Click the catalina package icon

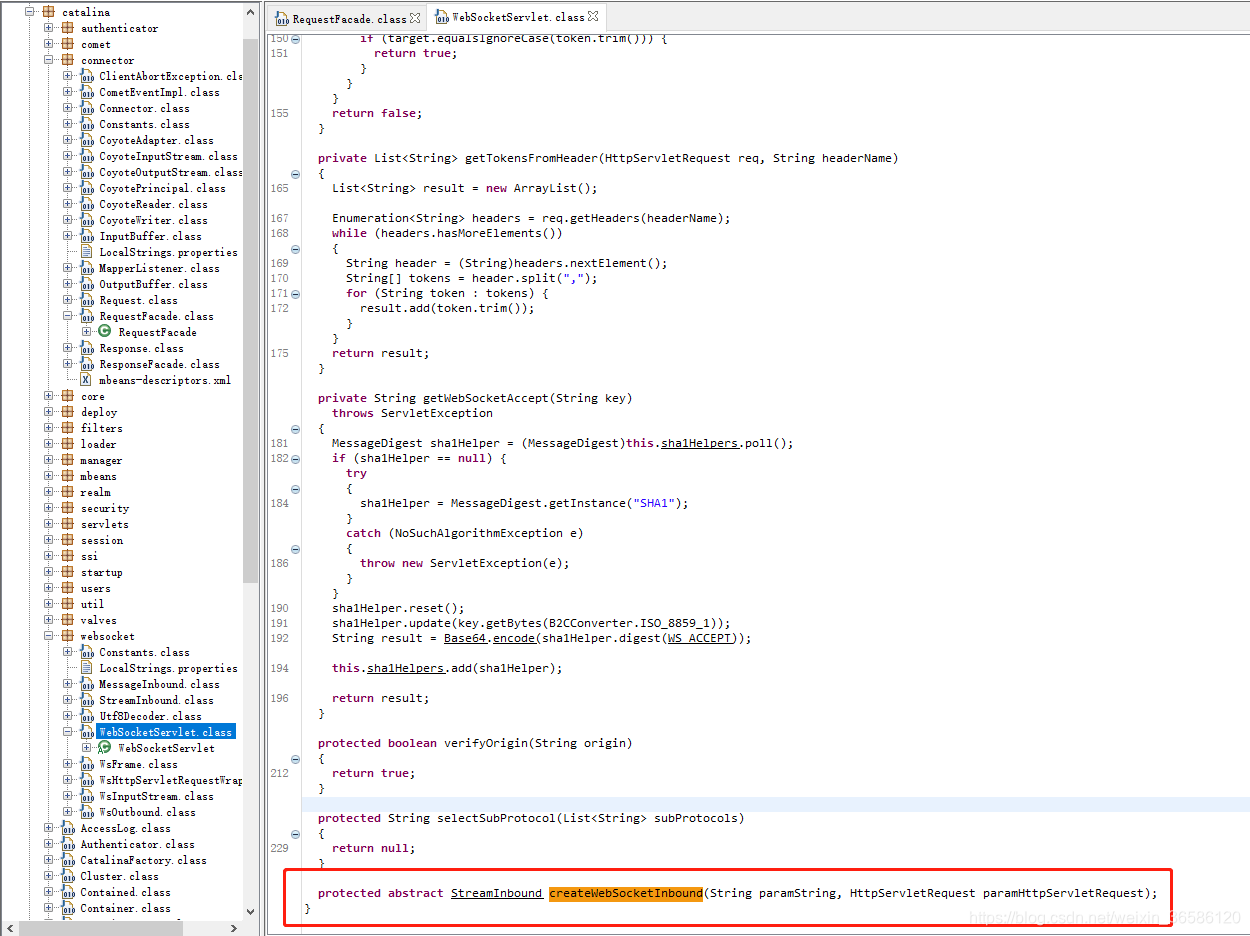(49, 12)
